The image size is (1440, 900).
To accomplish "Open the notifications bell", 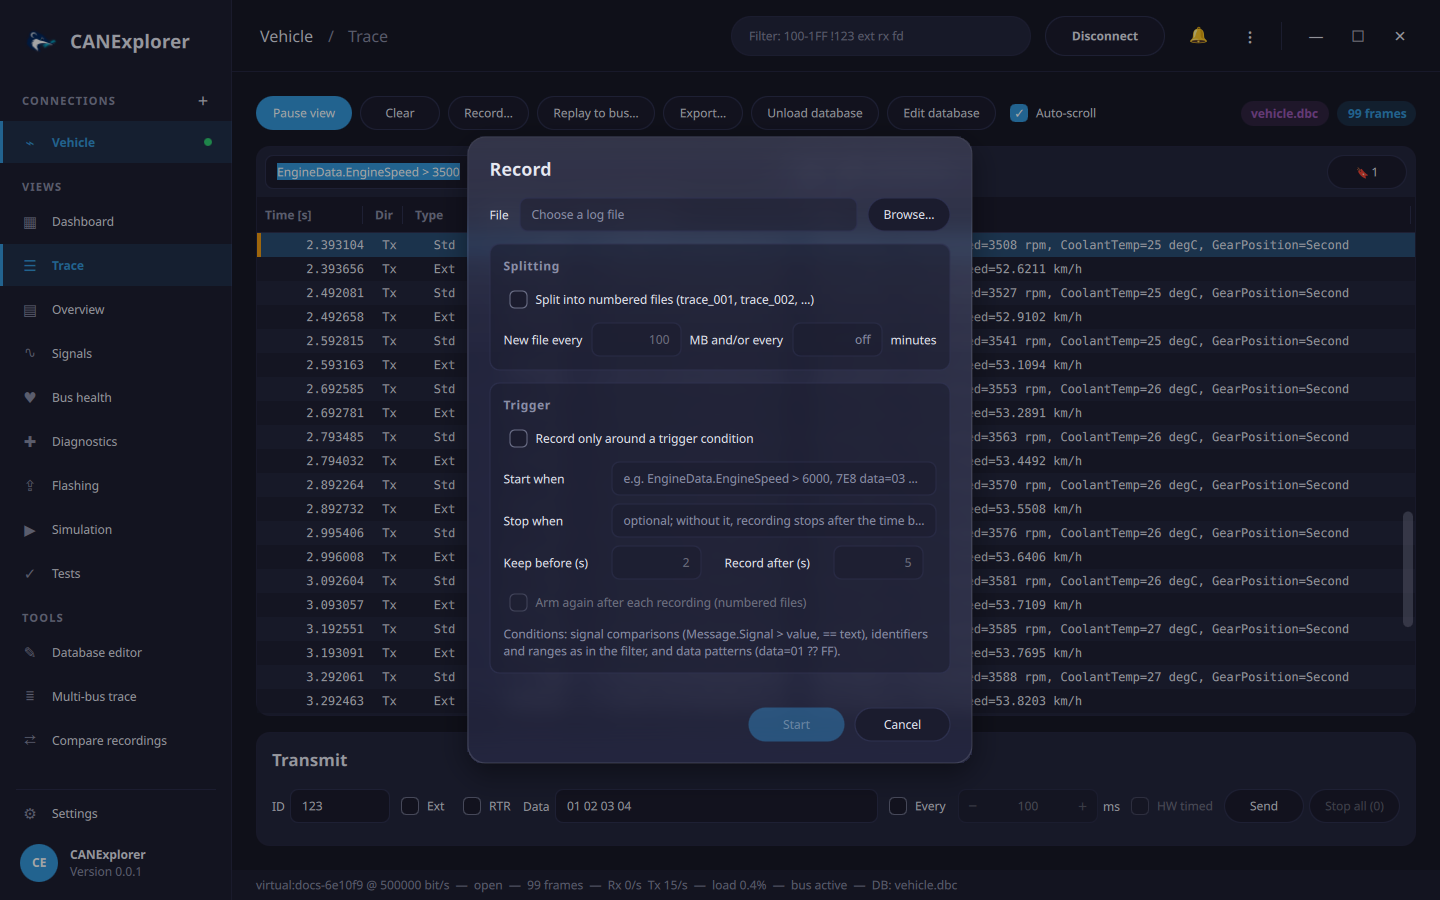I will click(x=1198, y=36).
